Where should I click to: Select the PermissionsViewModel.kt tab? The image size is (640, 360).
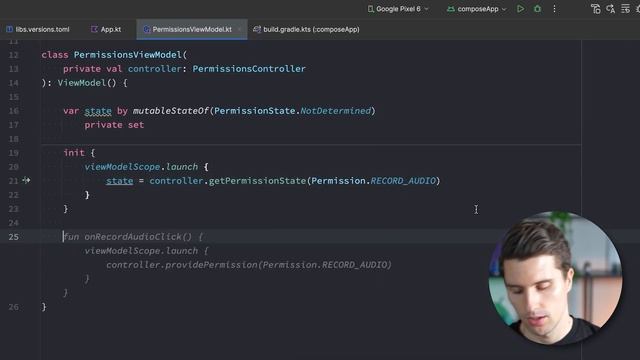tap(192, 29)
